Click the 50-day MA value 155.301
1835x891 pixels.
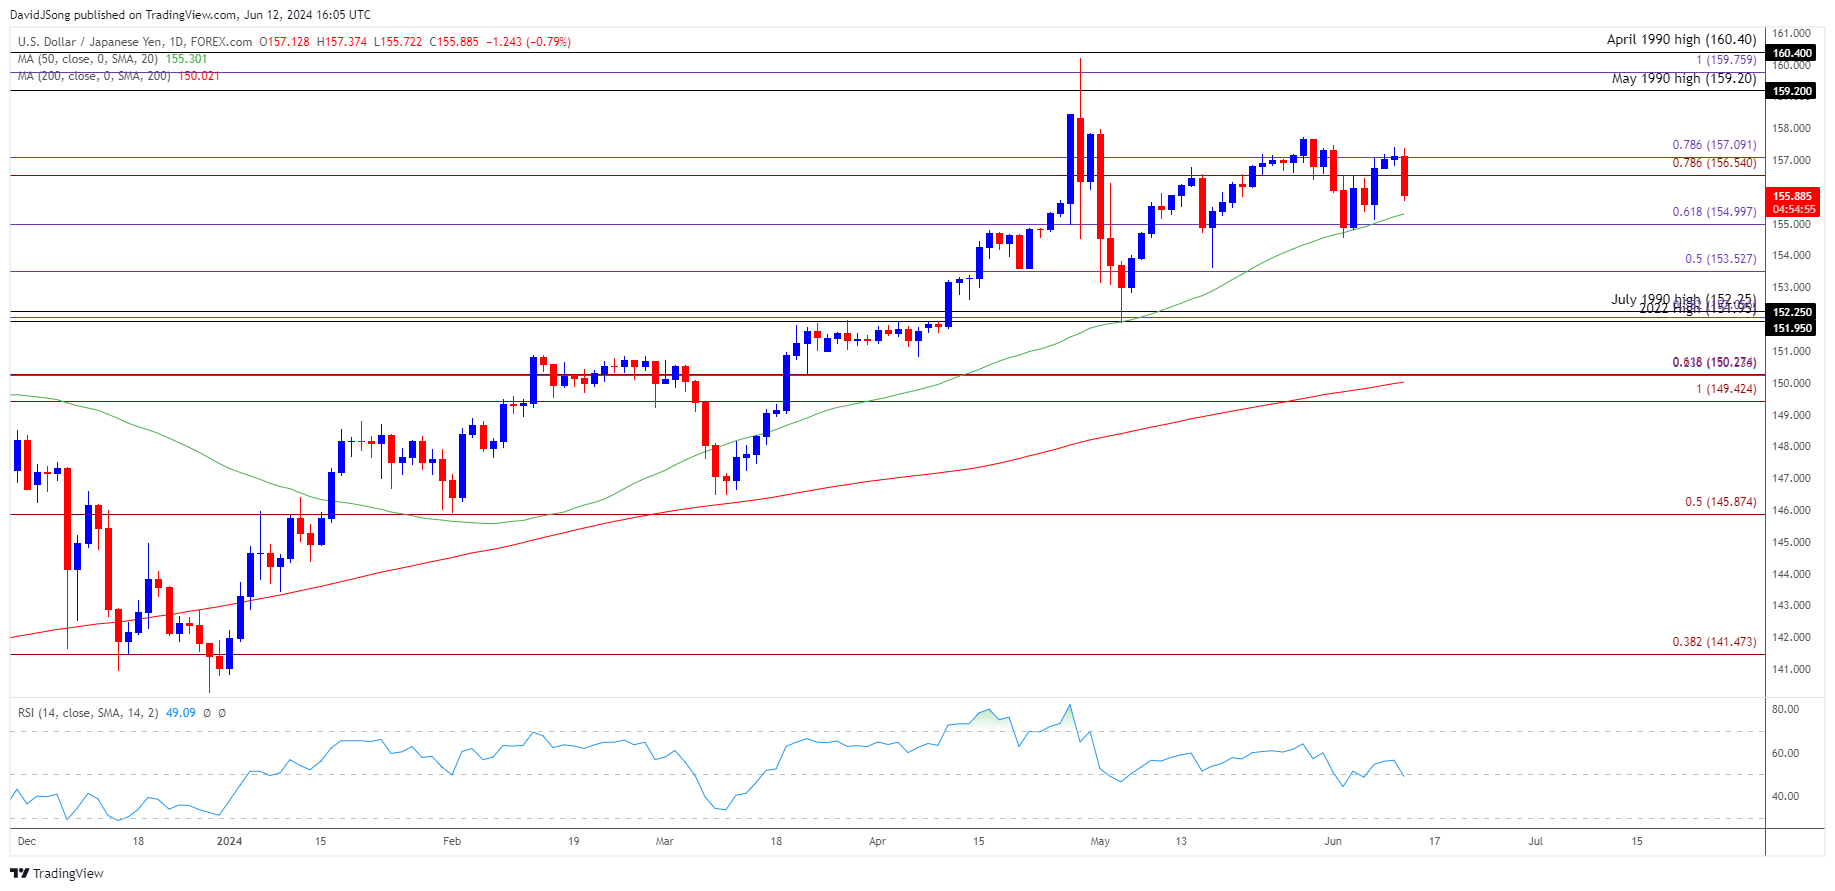point(186,59)
